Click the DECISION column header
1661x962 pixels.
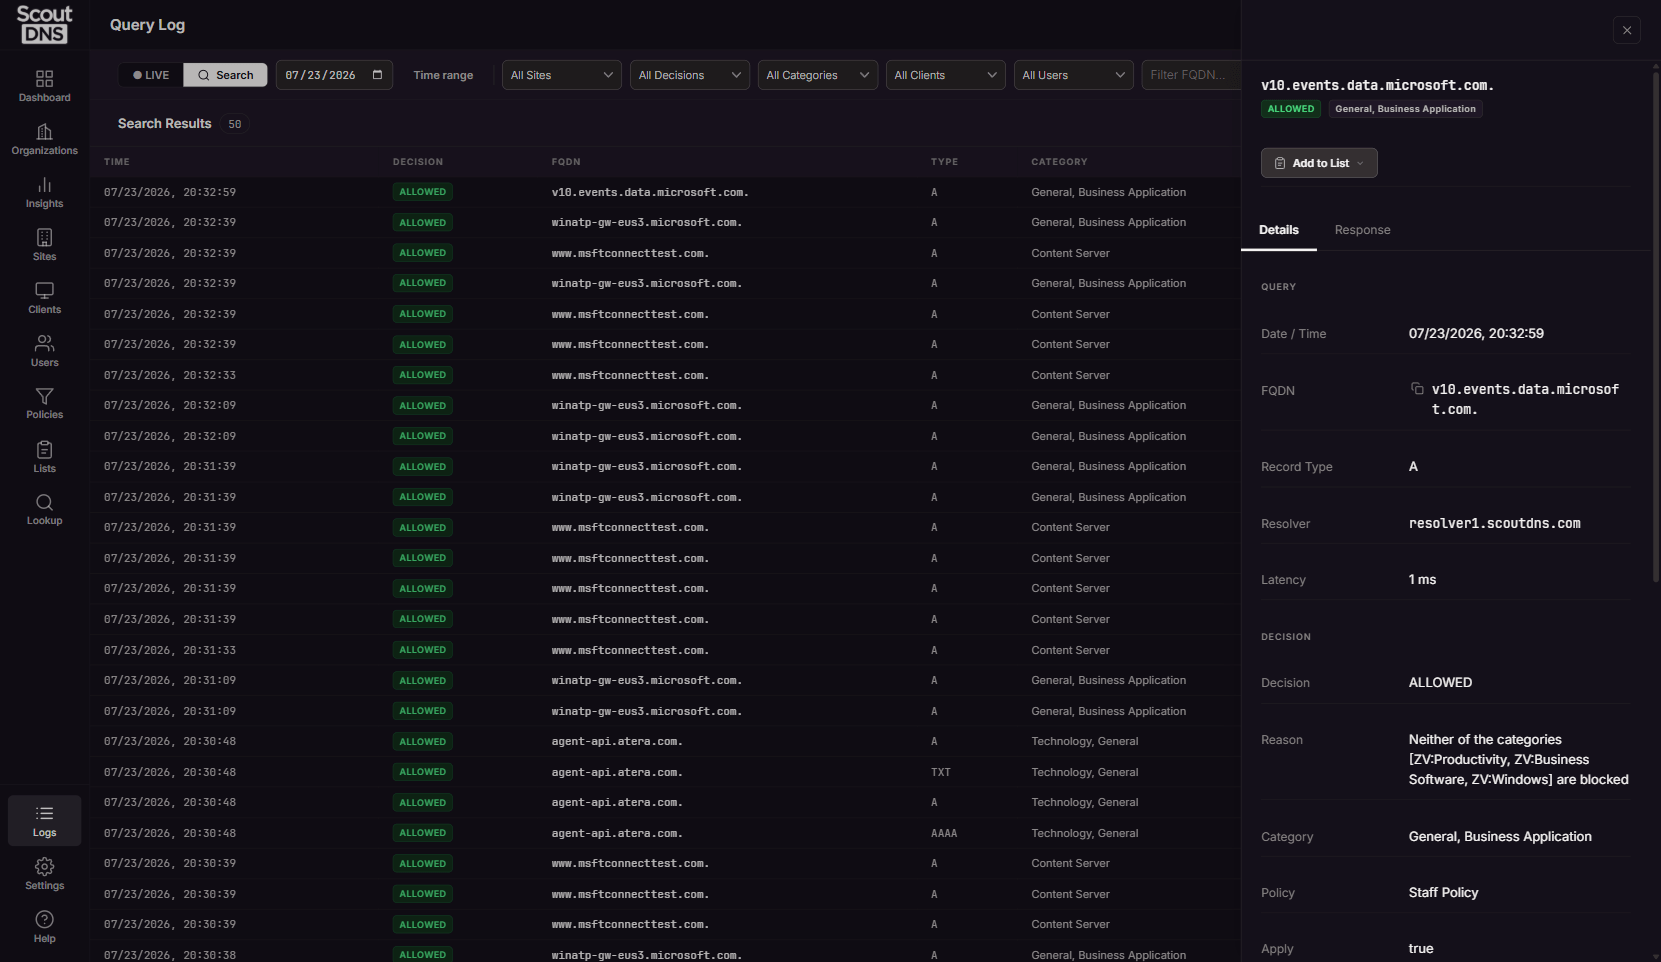418,162
